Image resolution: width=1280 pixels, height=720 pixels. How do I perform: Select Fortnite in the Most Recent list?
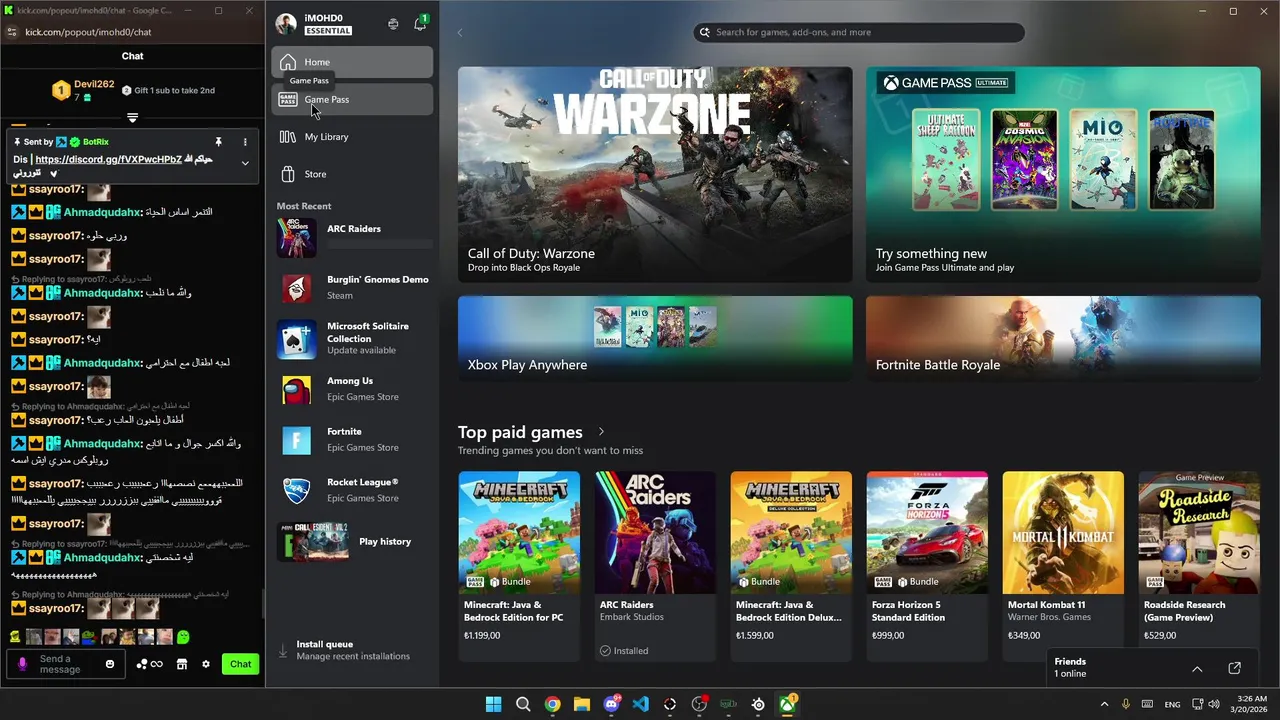pos(354,440)
